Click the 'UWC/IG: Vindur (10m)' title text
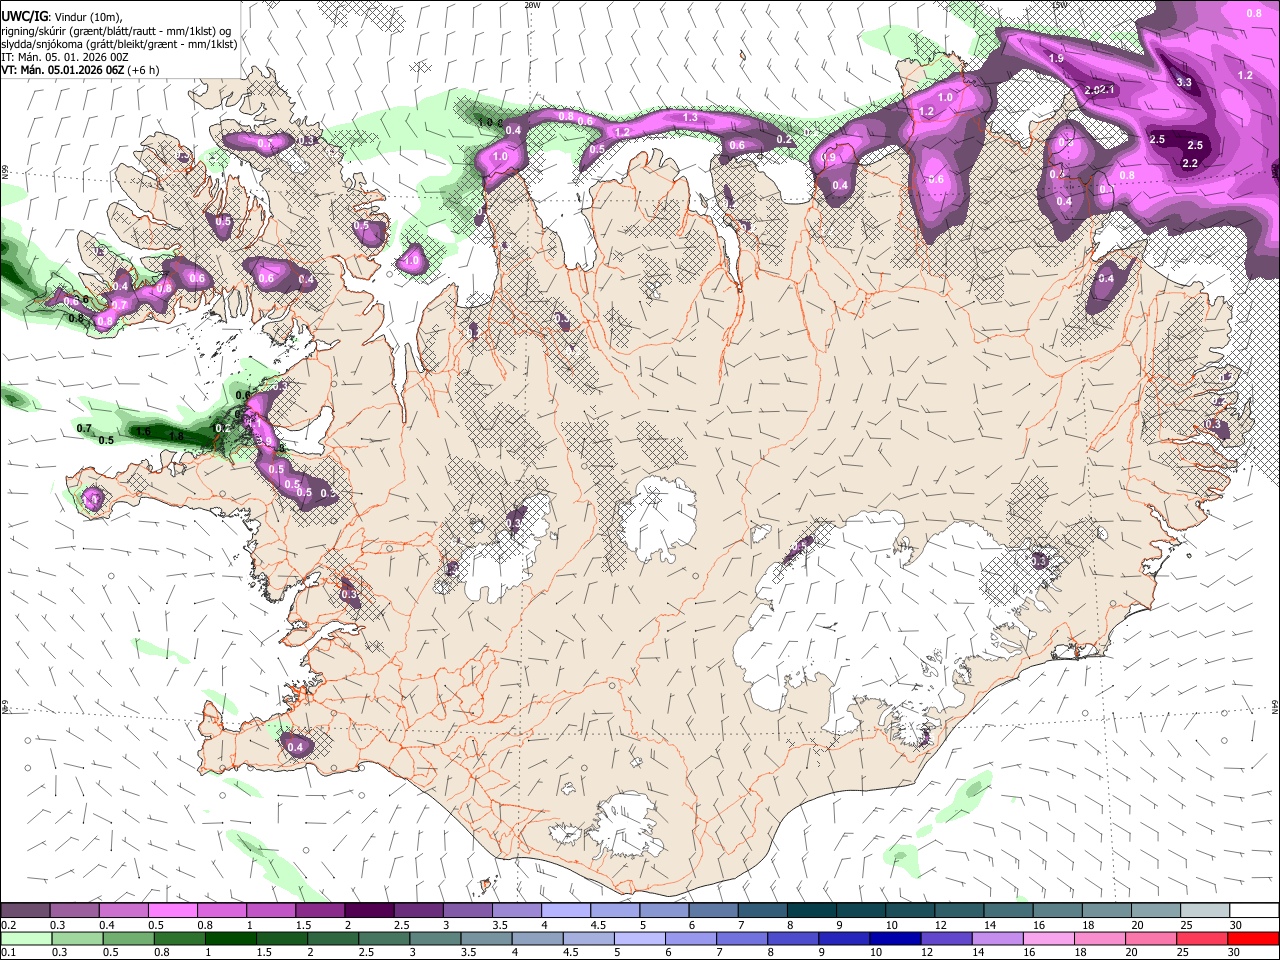1280x960 pixels. coord(60,16)
